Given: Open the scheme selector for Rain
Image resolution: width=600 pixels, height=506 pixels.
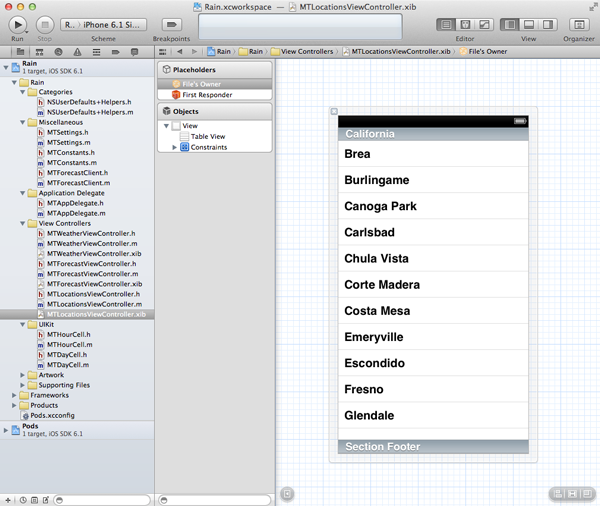Looking at the screenshot, I should tap(70, 25).
